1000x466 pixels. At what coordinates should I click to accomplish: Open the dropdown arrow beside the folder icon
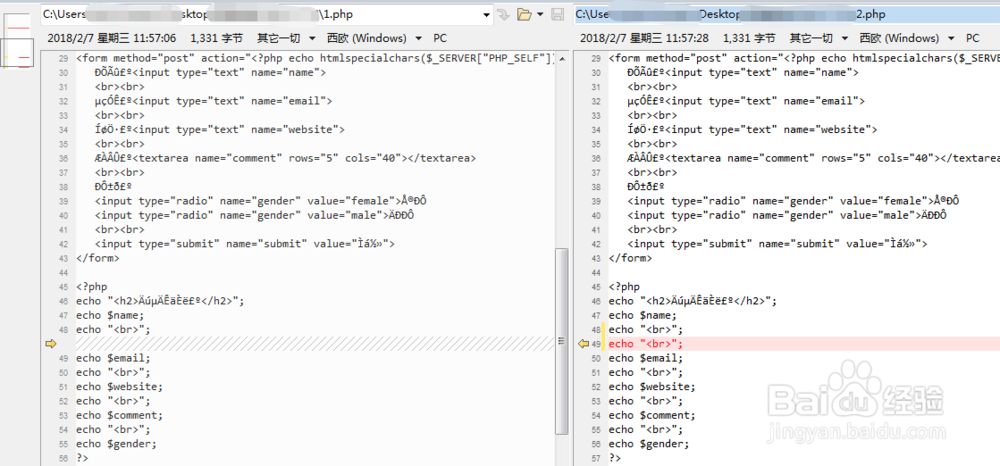tap(540, 14)
